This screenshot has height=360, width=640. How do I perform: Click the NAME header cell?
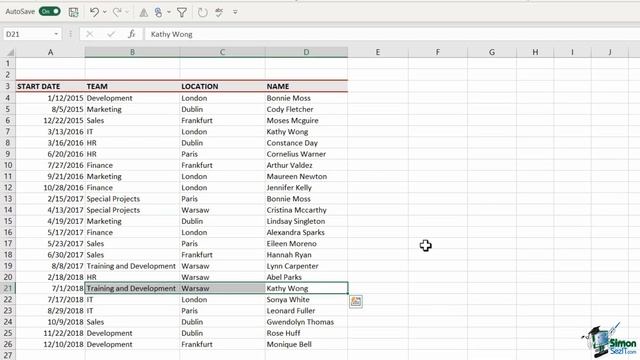pyautogui.click(x=307, y=87)
